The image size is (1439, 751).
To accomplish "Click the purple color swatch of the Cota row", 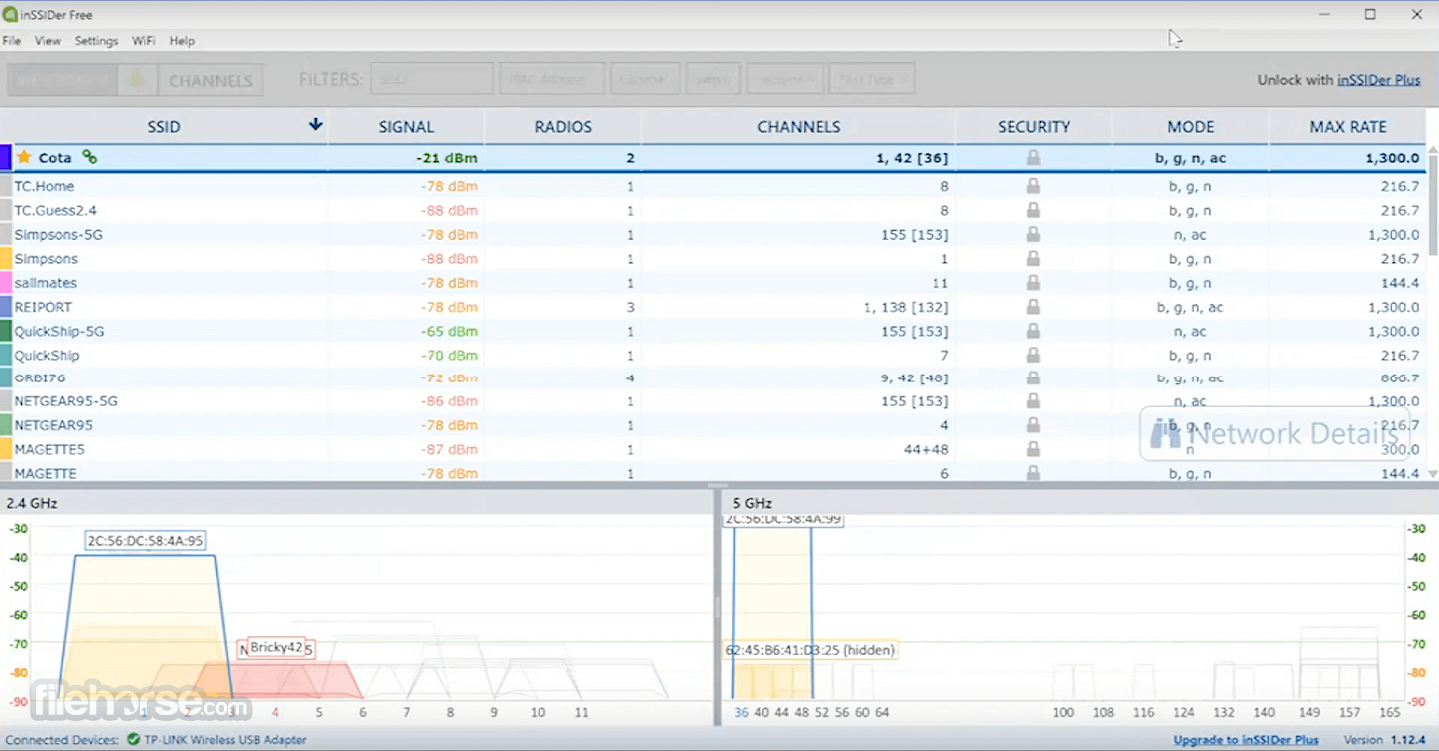I will tap(5, 157).
